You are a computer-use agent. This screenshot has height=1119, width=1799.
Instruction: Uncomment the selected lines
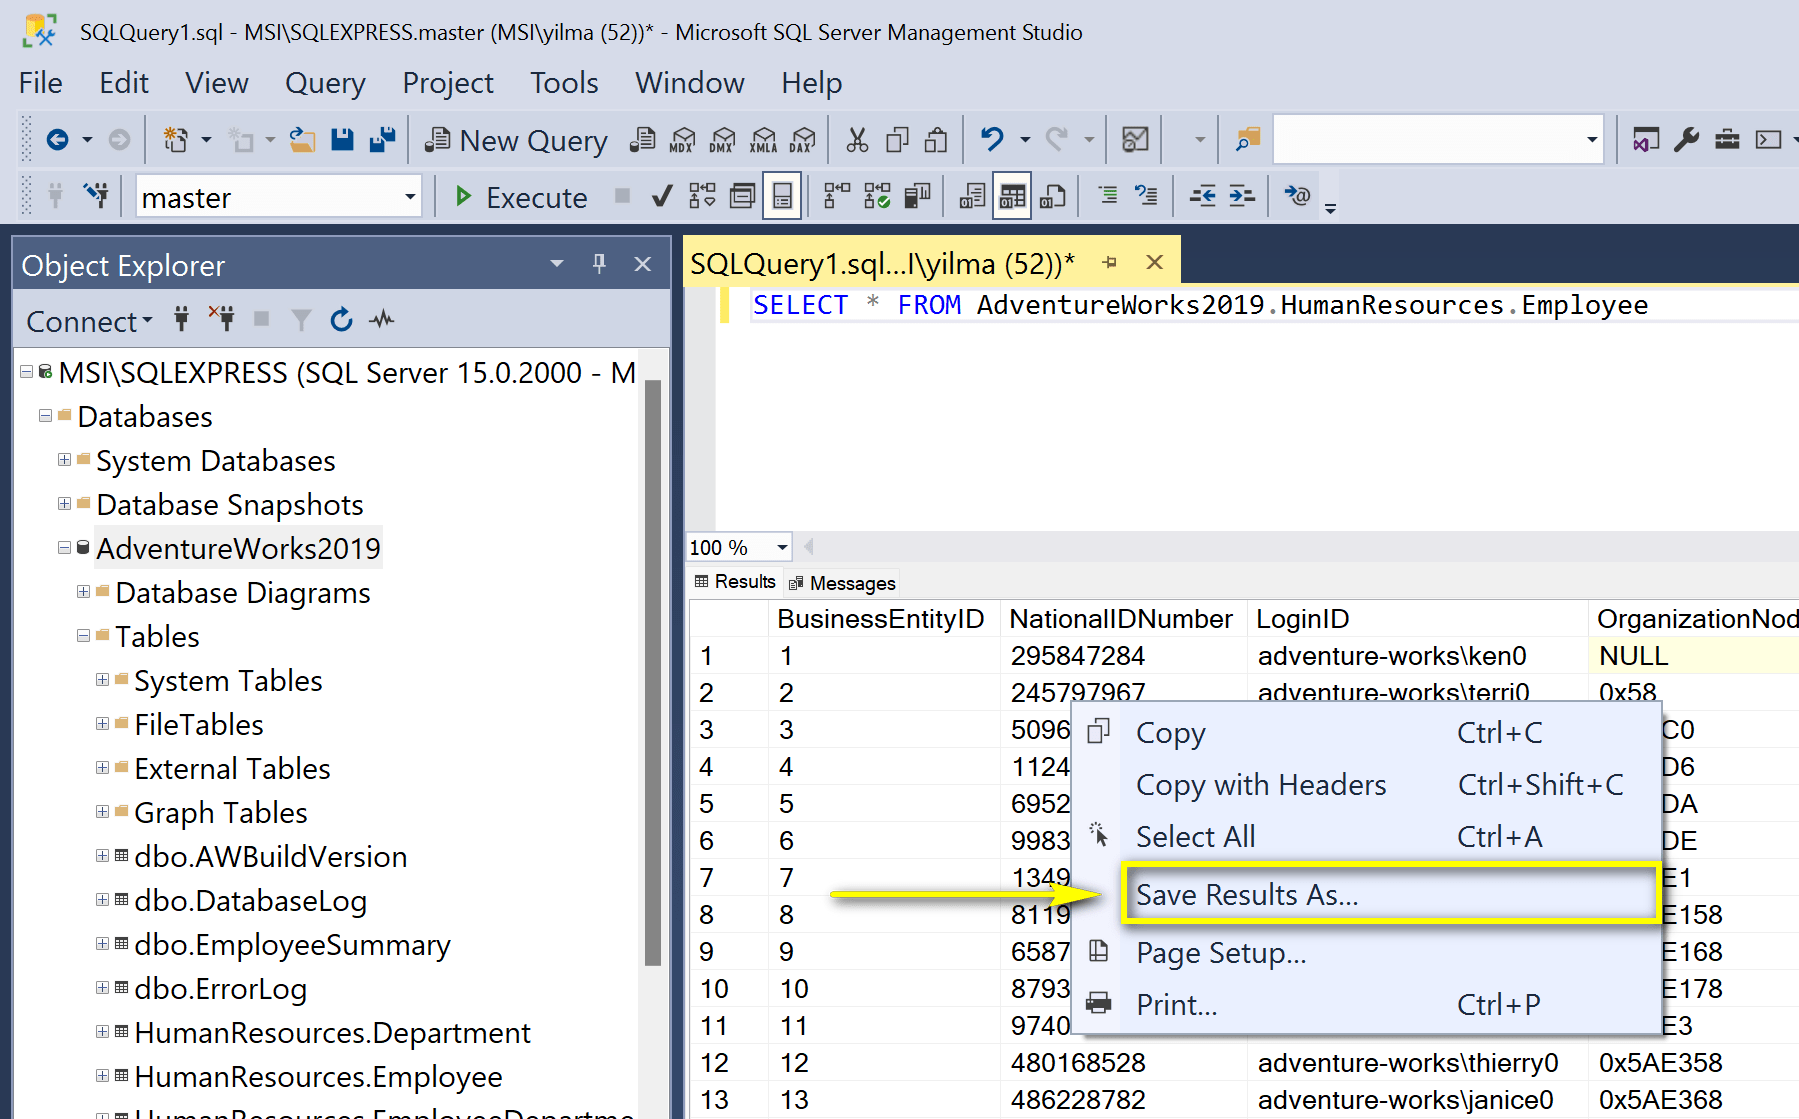[1146, 196]
